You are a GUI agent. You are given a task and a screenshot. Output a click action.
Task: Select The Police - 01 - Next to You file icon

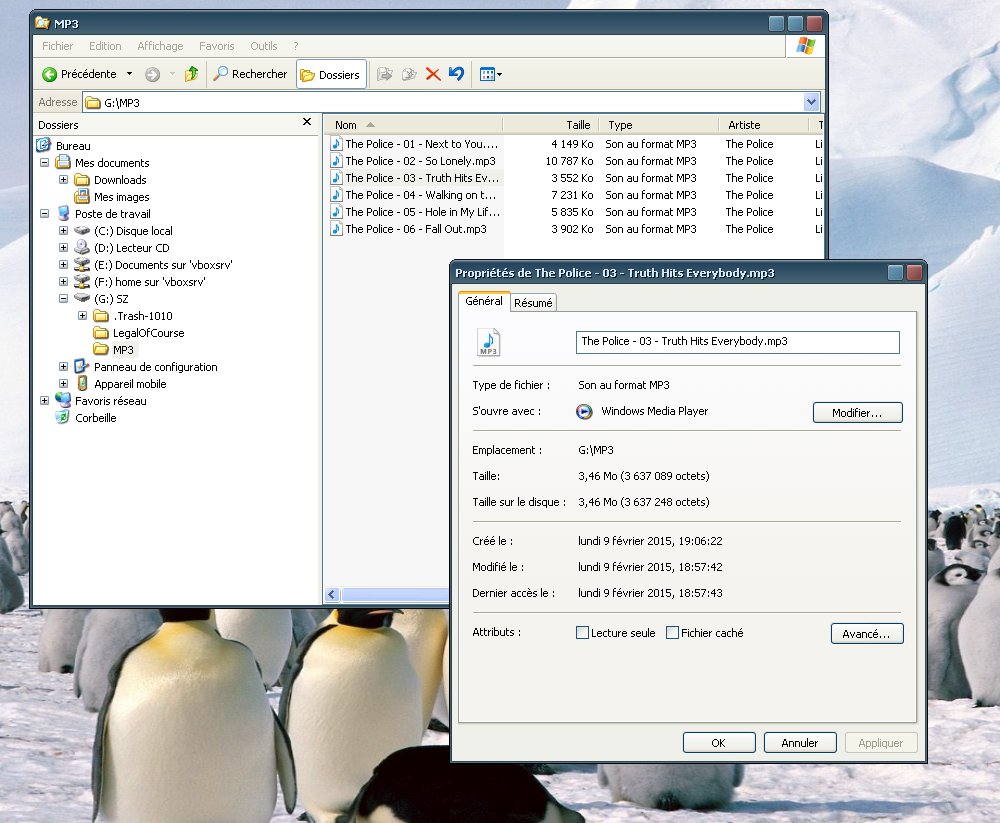tap(336, 144)
